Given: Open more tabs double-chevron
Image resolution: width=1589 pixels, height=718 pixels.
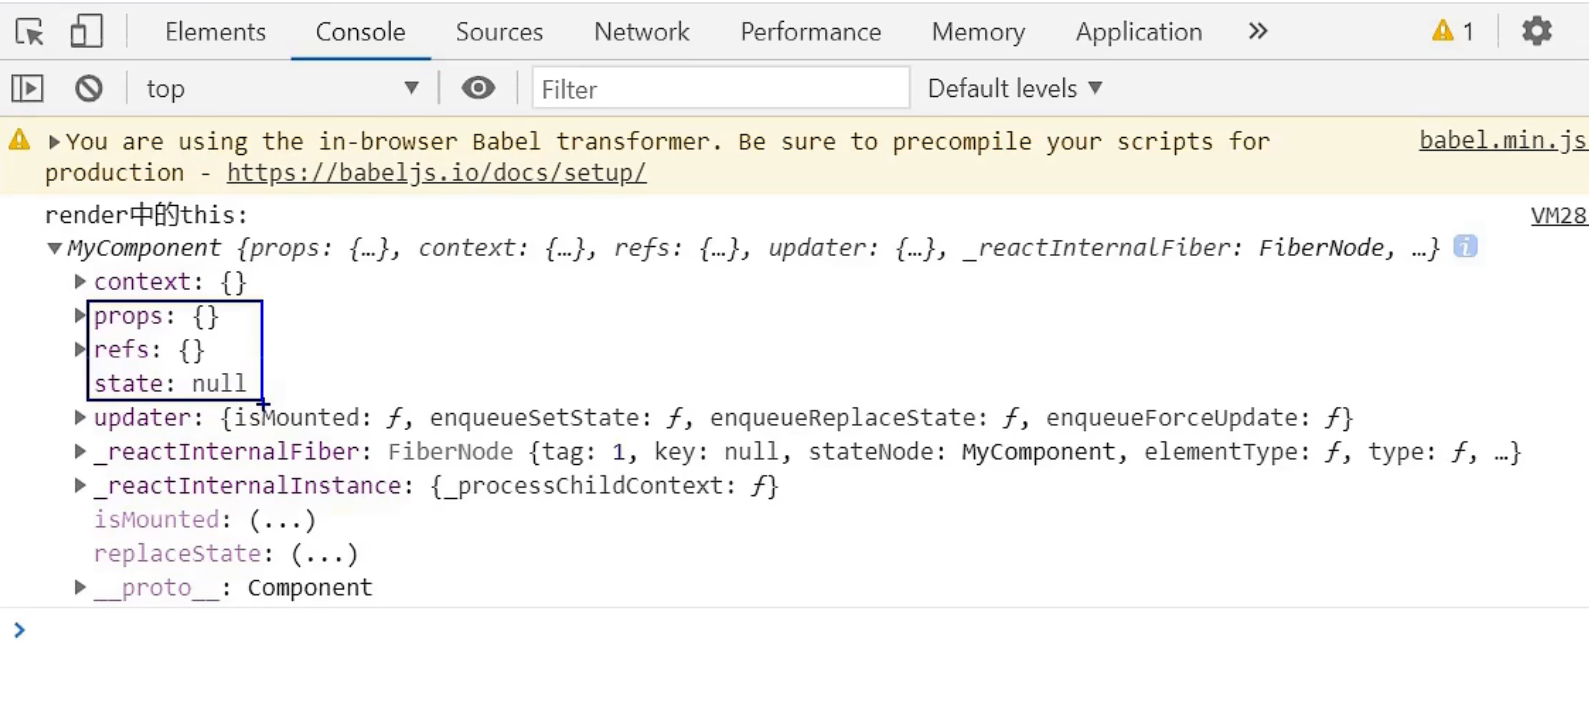Looking at the screenshot, I should tap(1258, 31).
